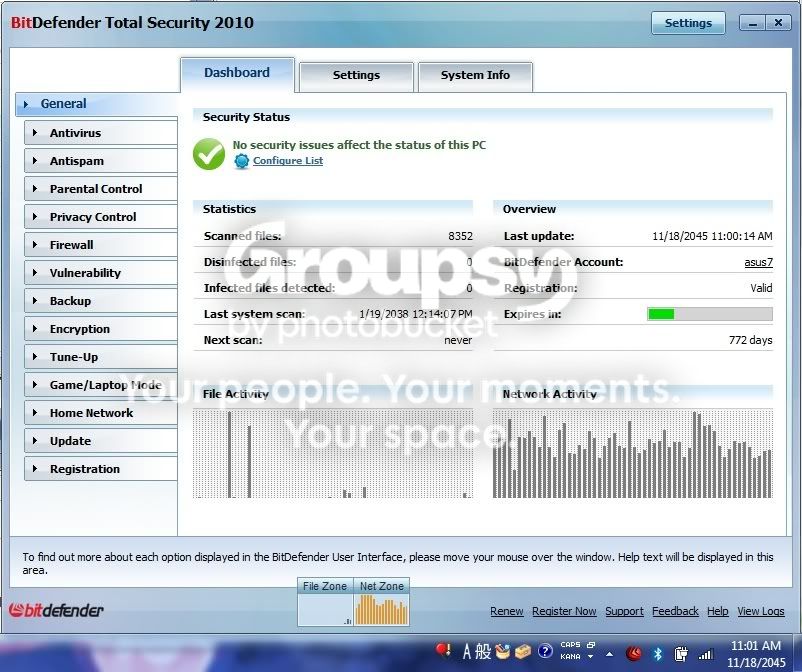Viewport: 802px width, 672px height.
Task: Click the Scanned files value 8352
Action: click(460, 236)
